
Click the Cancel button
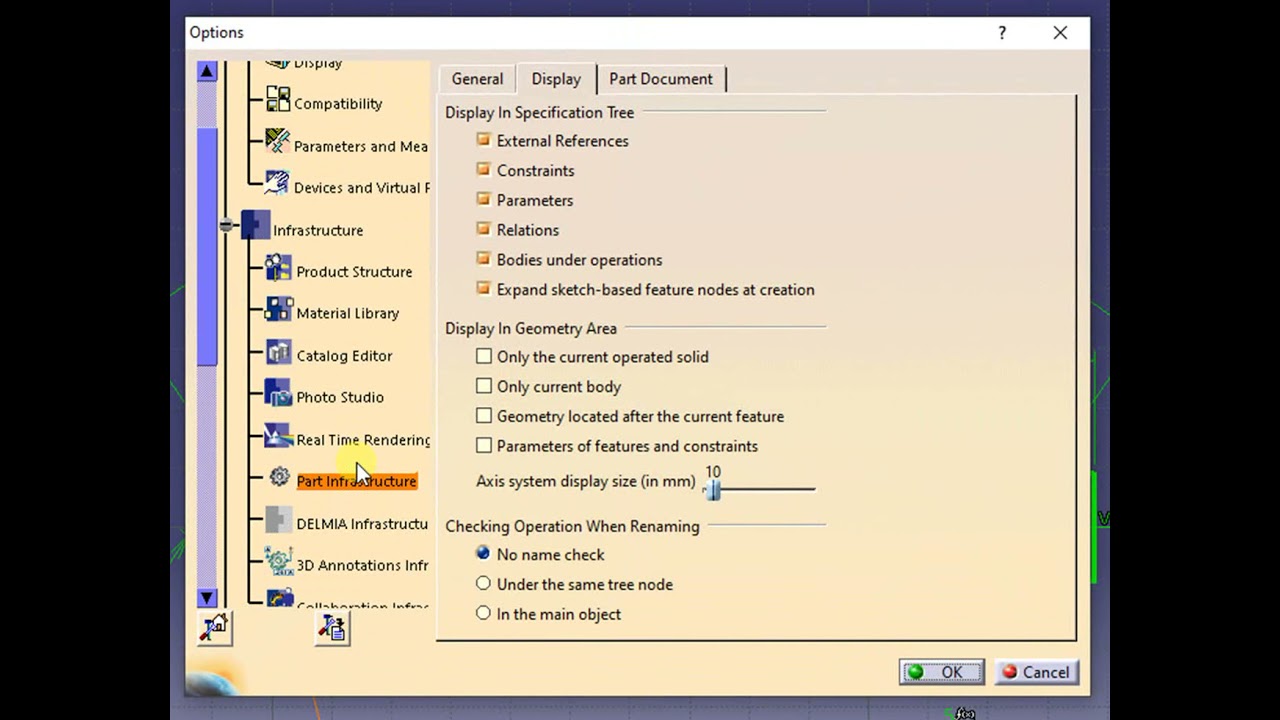pos(1036,672)
